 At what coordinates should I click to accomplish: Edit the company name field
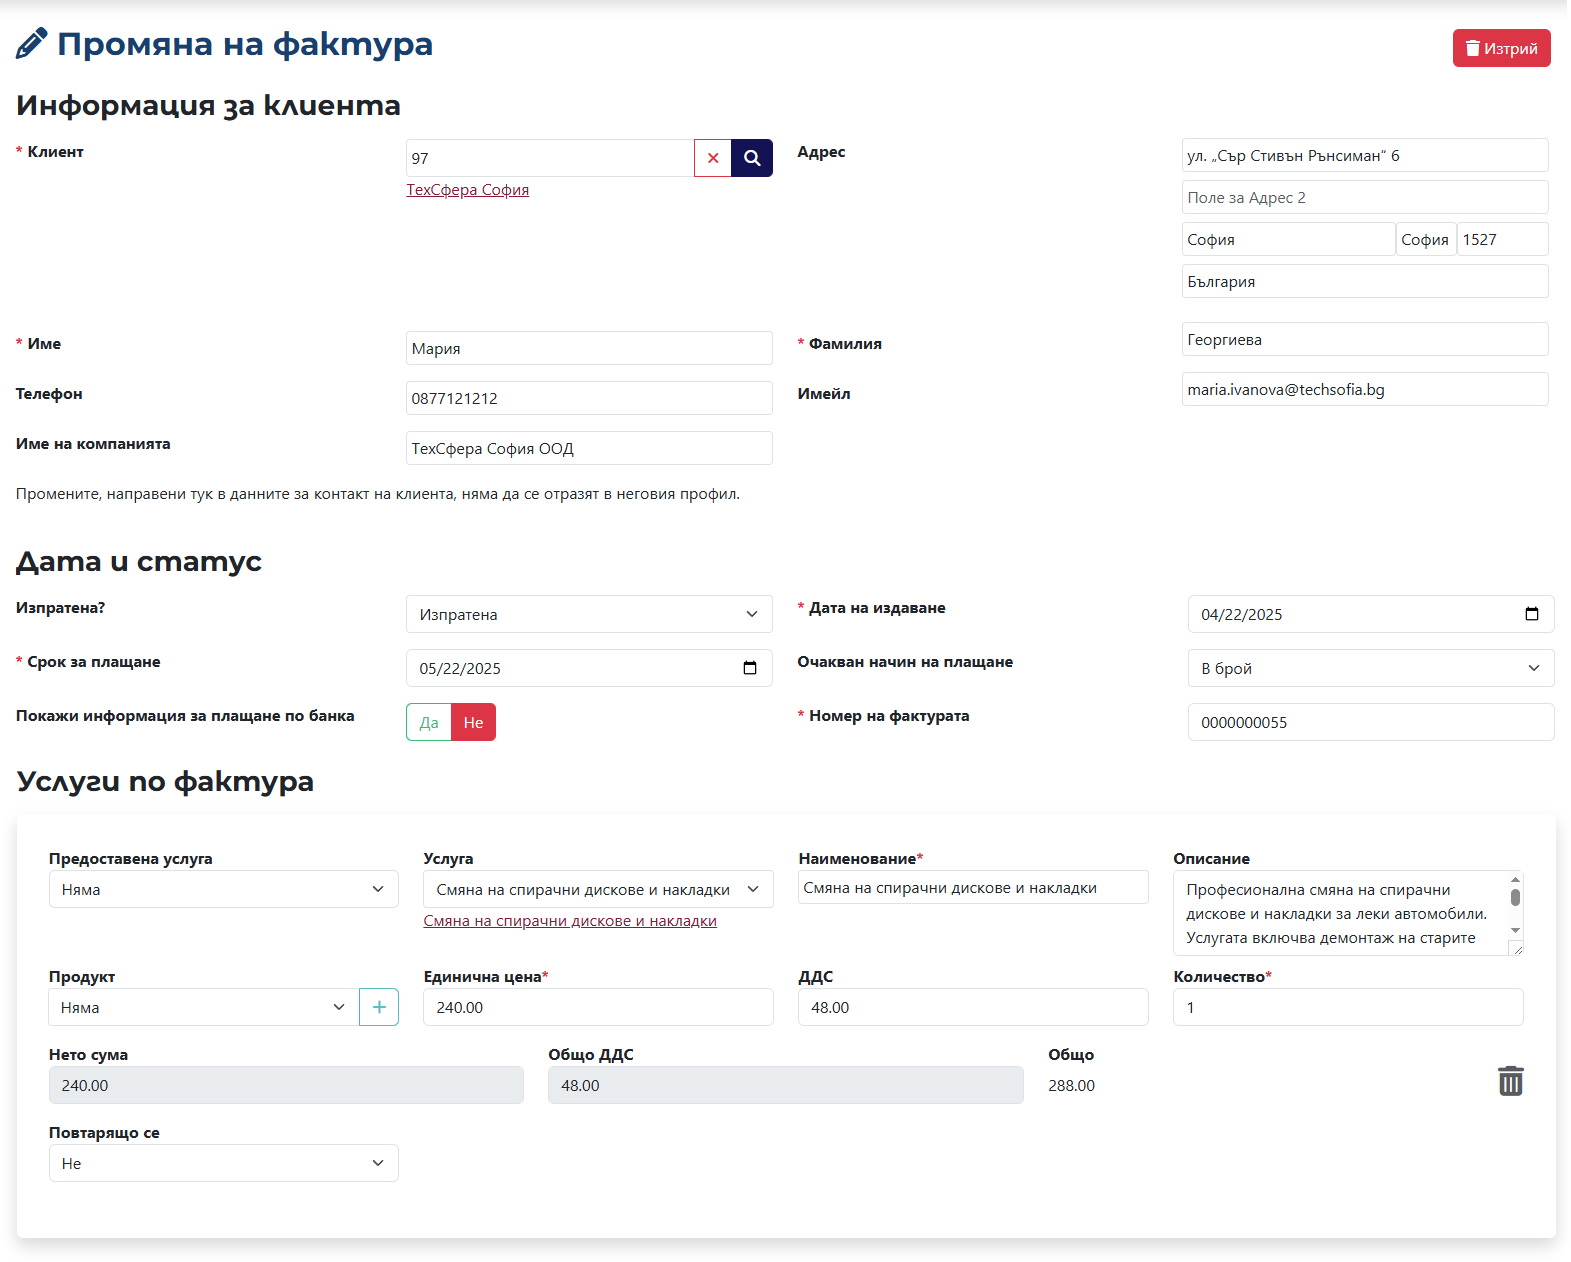click(589, 448)
